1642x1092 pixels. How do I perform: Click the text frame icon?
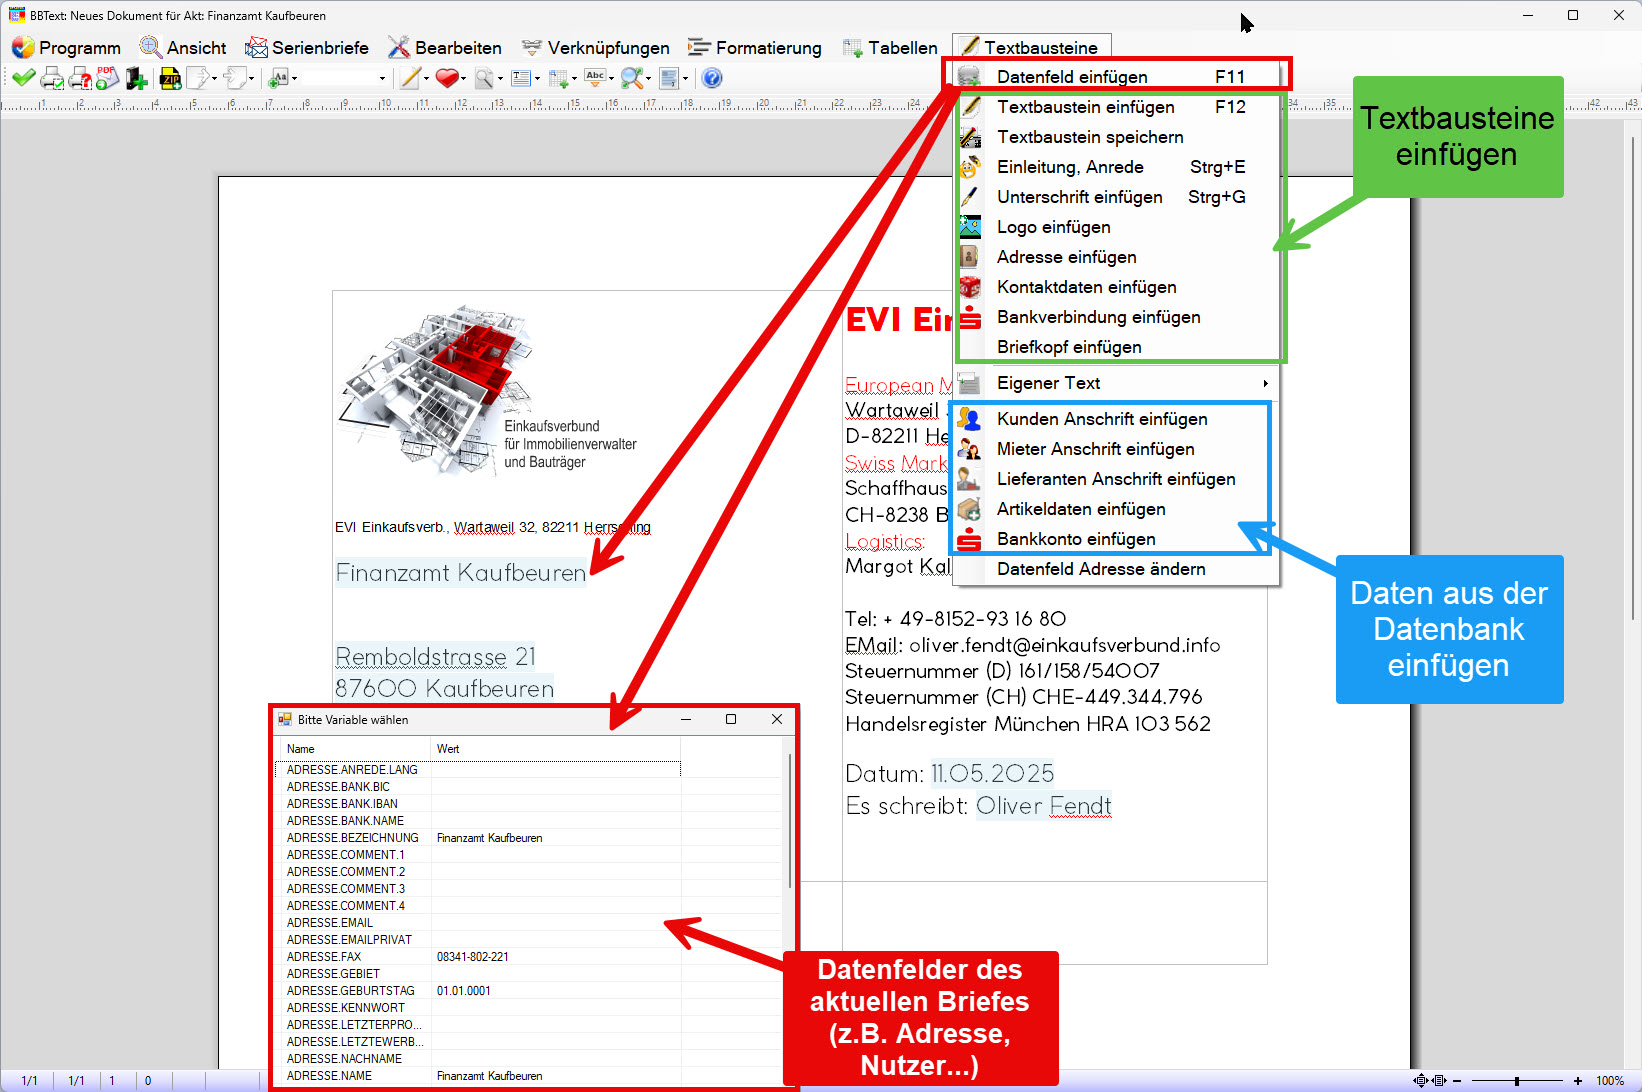[x=521, y=78]
